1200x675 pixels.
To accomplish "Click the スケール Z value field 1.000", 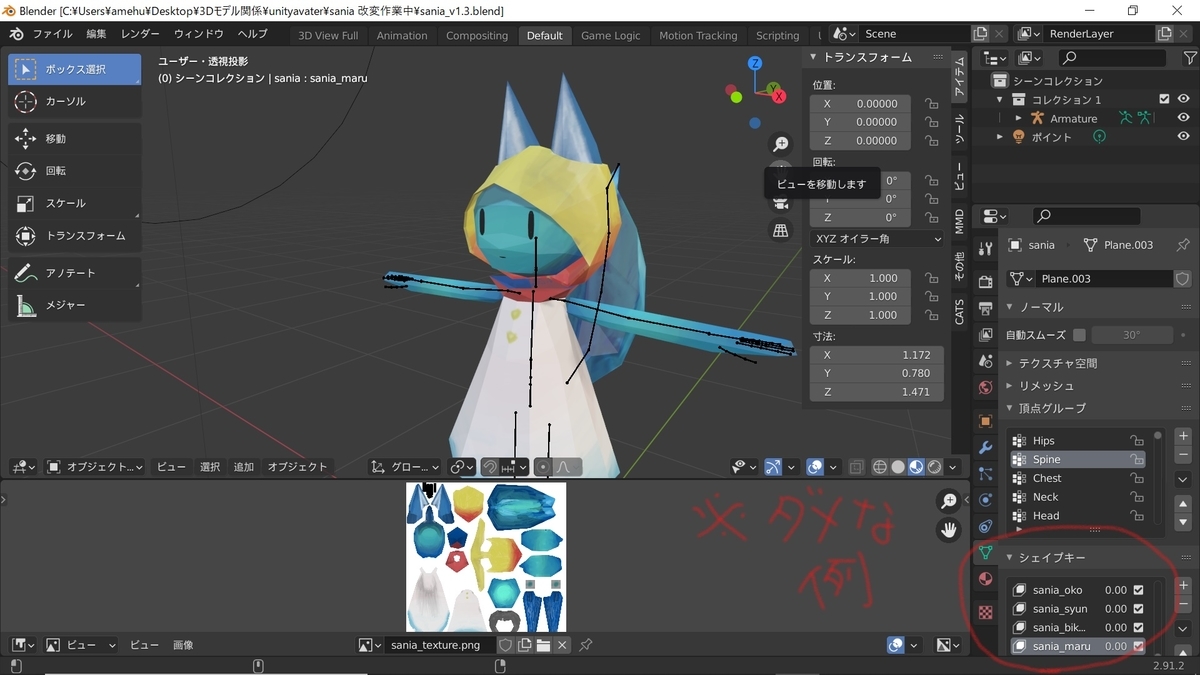I will coord(861,315).
